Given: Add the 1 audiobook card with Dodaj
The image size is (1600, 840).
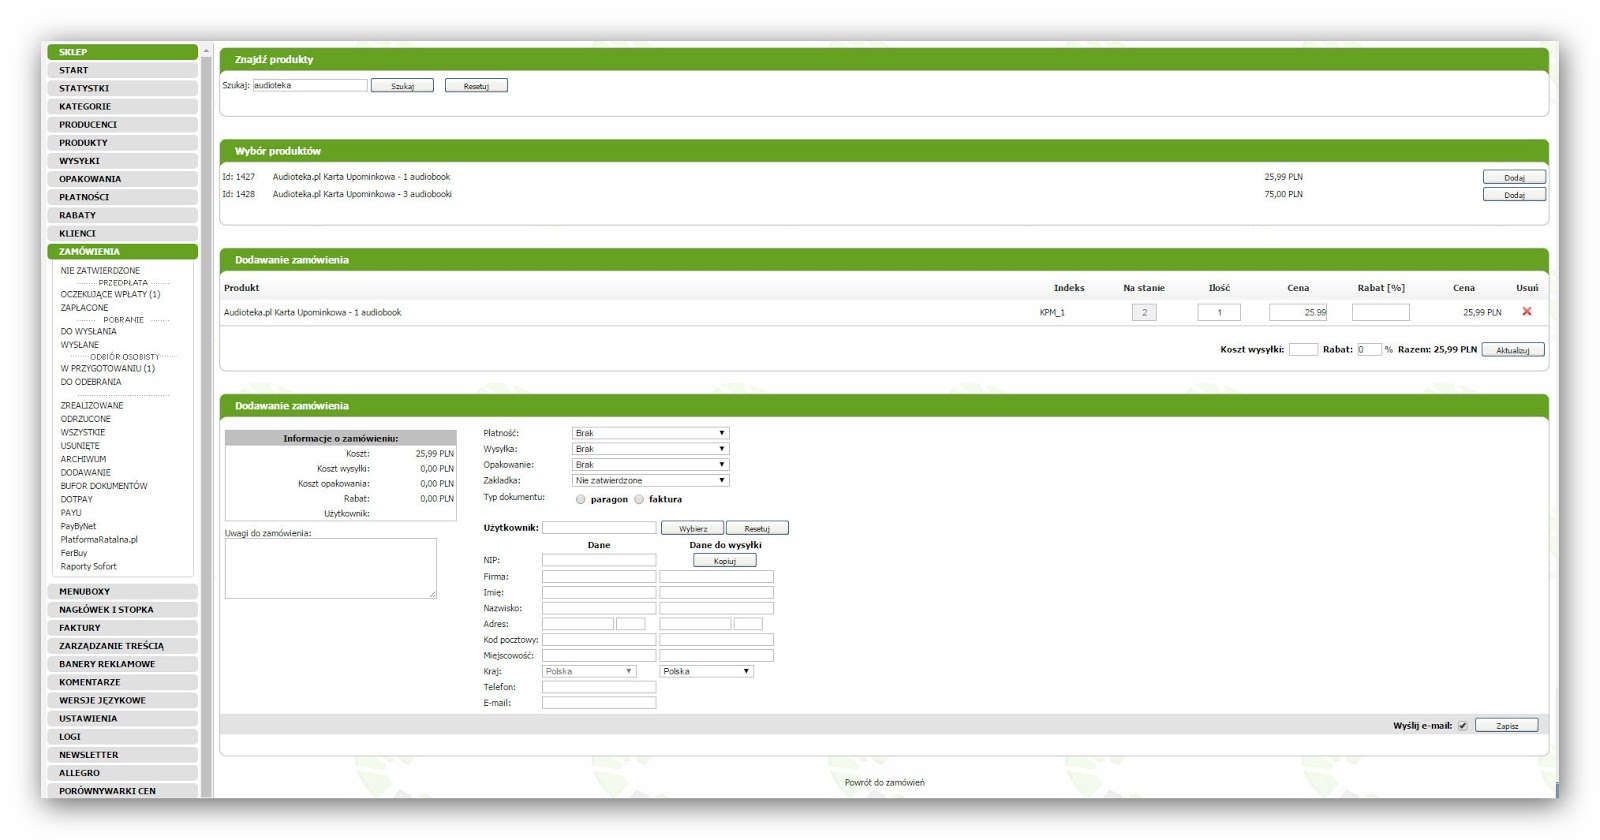Looking at the screenshot, I should click(1514, 177).
